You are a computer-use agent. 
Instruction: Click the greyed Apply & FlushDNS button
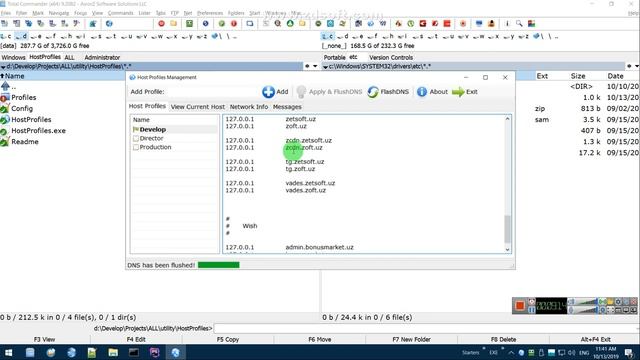[x=329, y=92]
